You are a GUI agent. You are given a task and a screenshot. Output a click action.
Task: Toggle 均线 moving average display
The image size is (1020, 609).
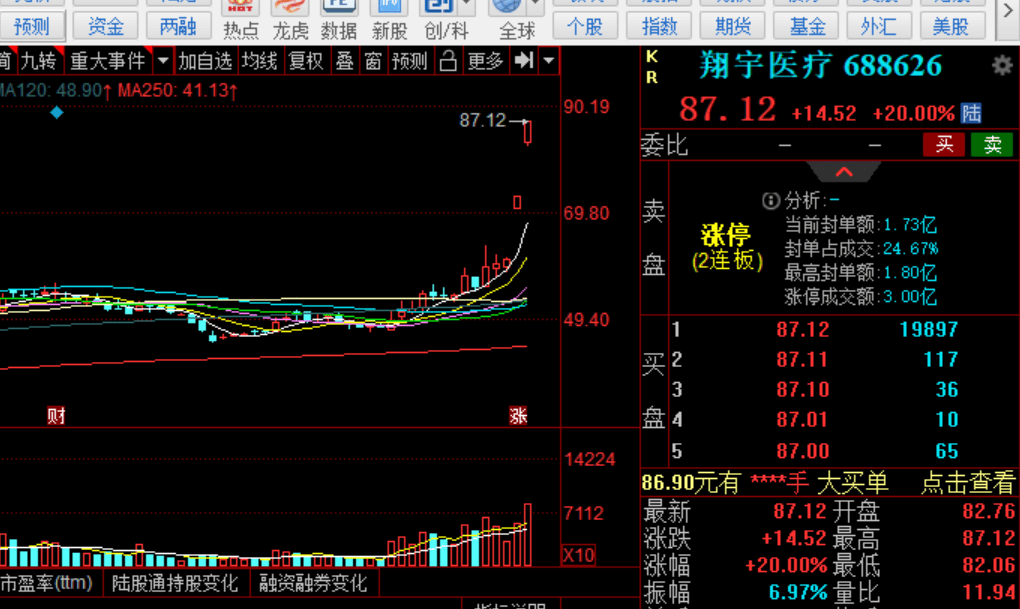(259, 61)
